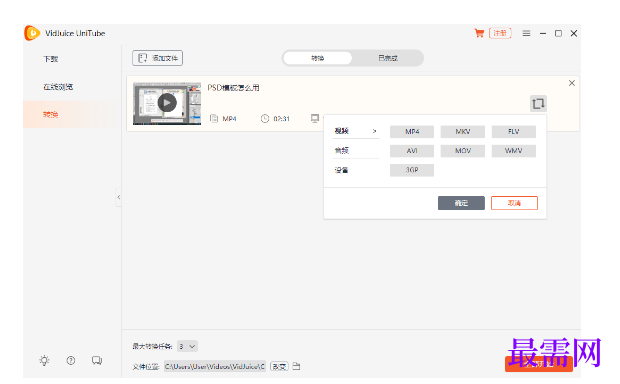The width and height of the screenshot is (620, 384).
Task: Select the Audio category in the format popup
Action: pyautogui.click(x=356, y=150)
